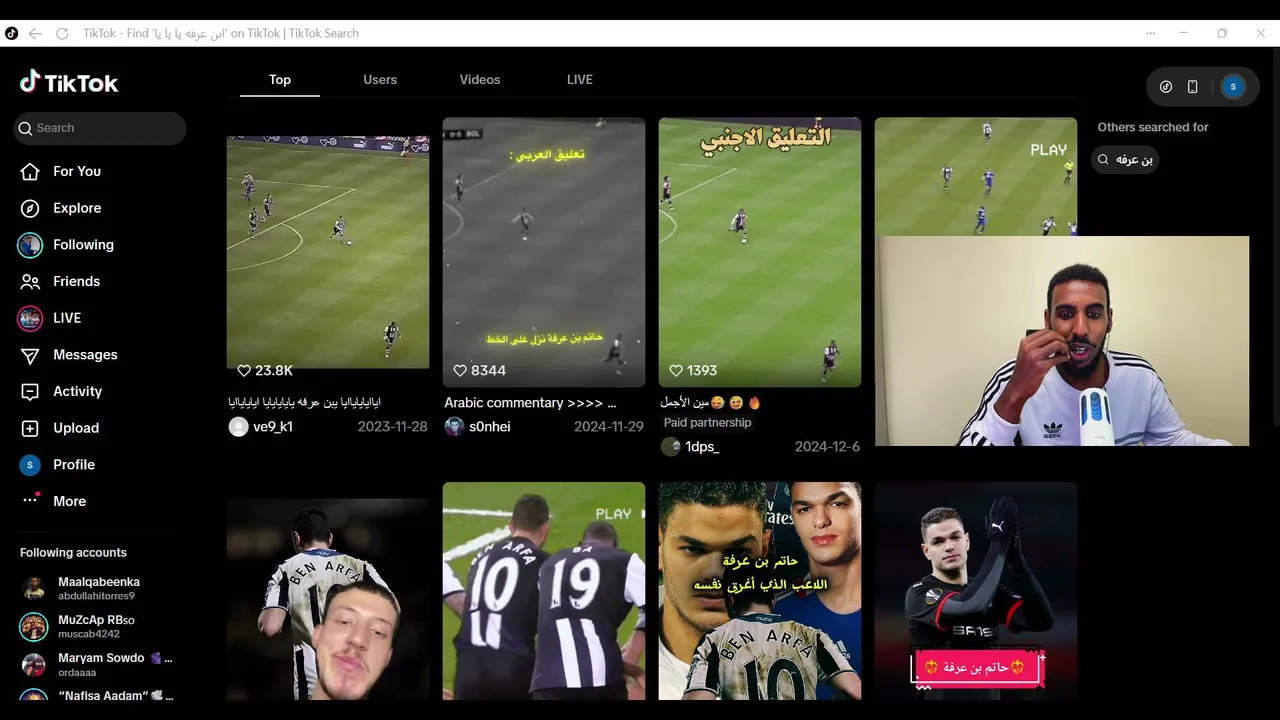Click Maryam Sowdo account avatar
This screenshot has width=1280, height=720.
pos(34,665)
